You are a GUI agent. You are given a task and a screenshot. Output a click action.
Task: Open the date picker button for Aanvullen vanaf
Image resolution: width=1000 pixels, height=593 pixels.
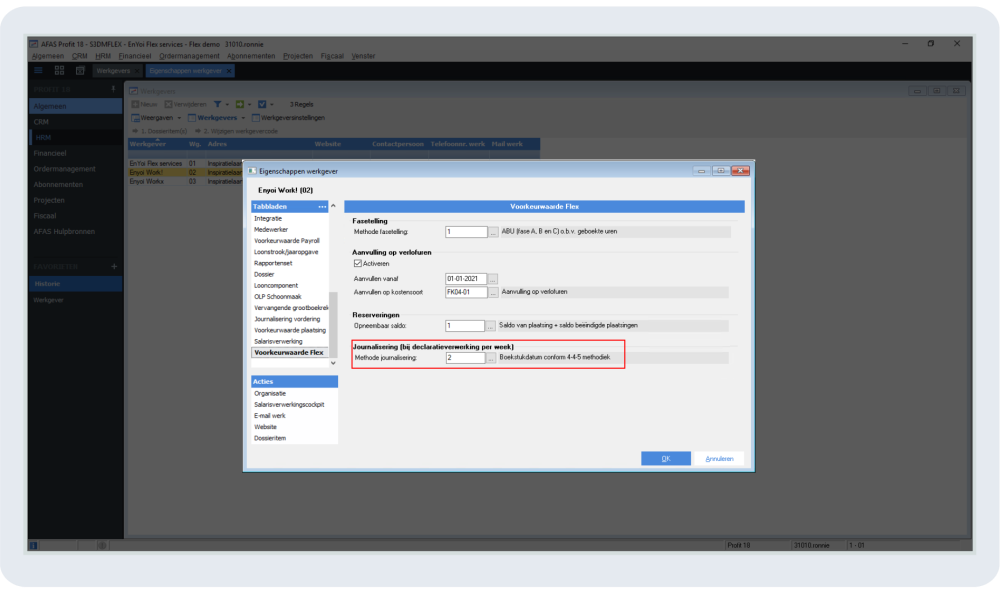pyautogui.click(x=492, y=279)
